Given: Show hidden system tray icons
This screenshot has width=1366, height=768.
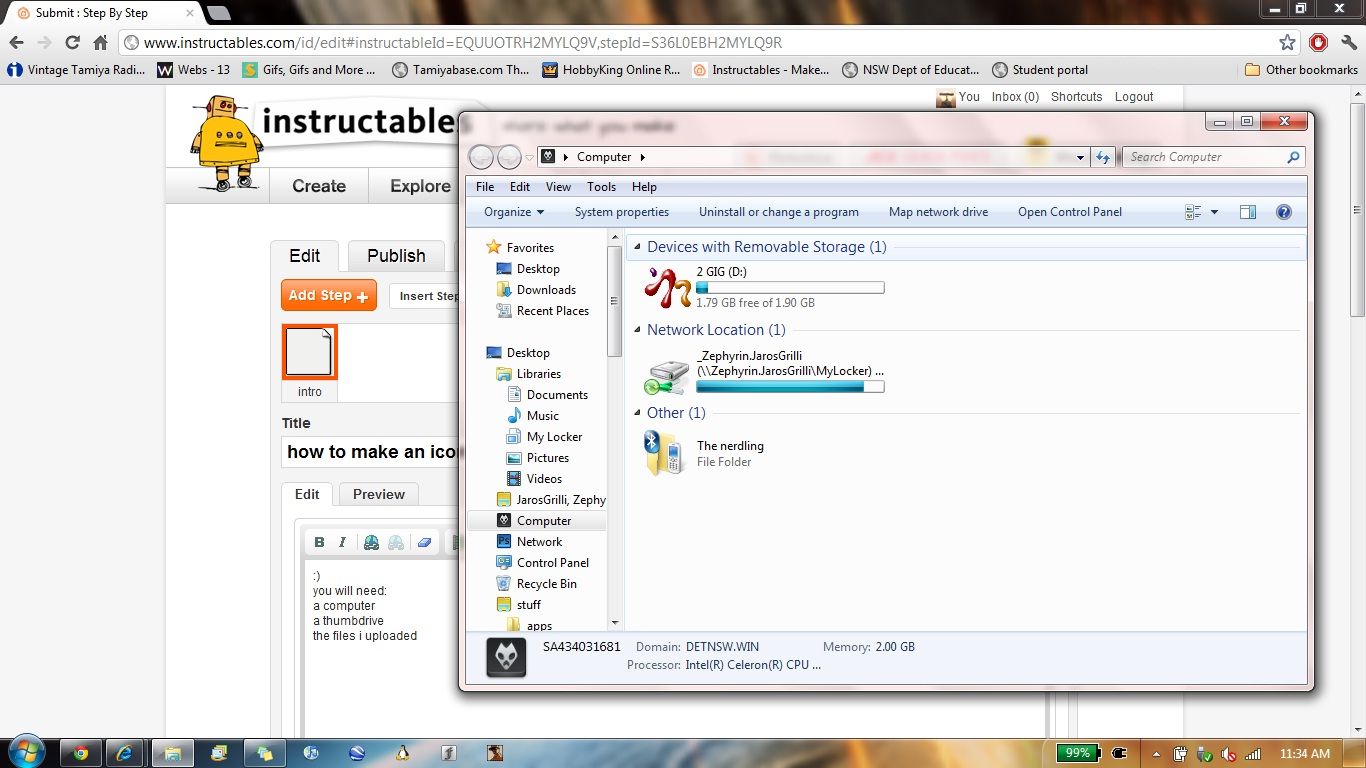Looking at the screenshot, I should point(1156,754).
